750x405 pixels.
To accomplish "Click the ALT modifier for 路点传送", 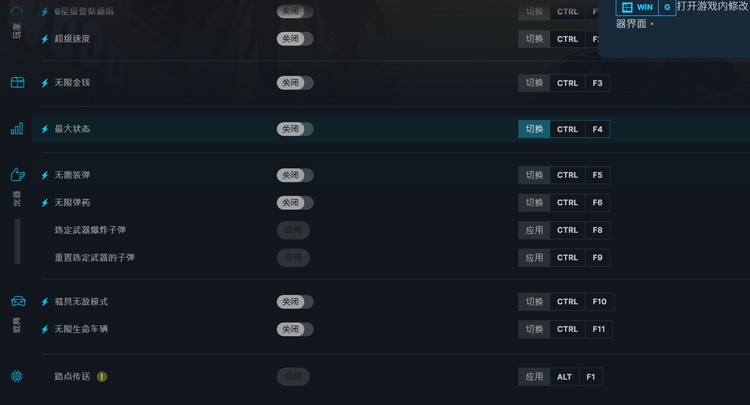I will tap(564, 377).
